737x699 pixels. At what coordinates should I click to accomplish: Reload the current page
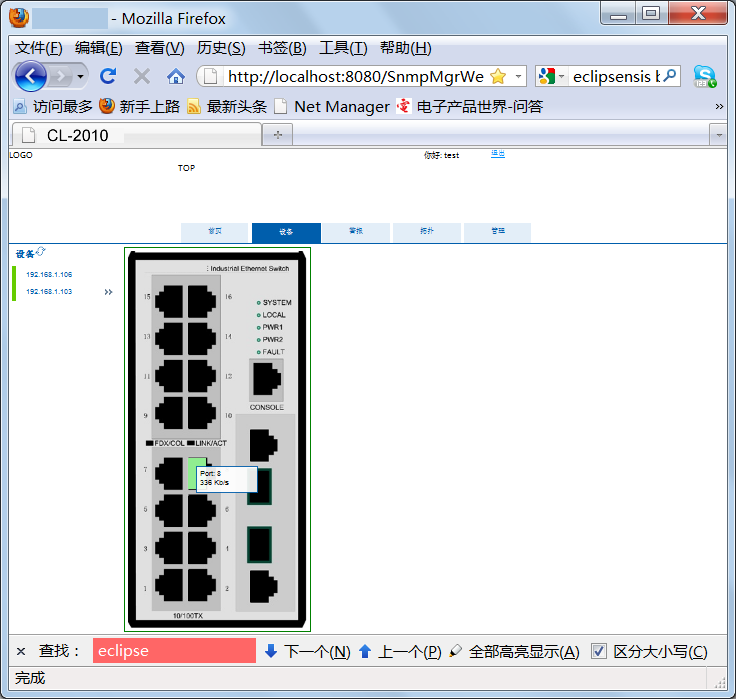click(108, 76)
